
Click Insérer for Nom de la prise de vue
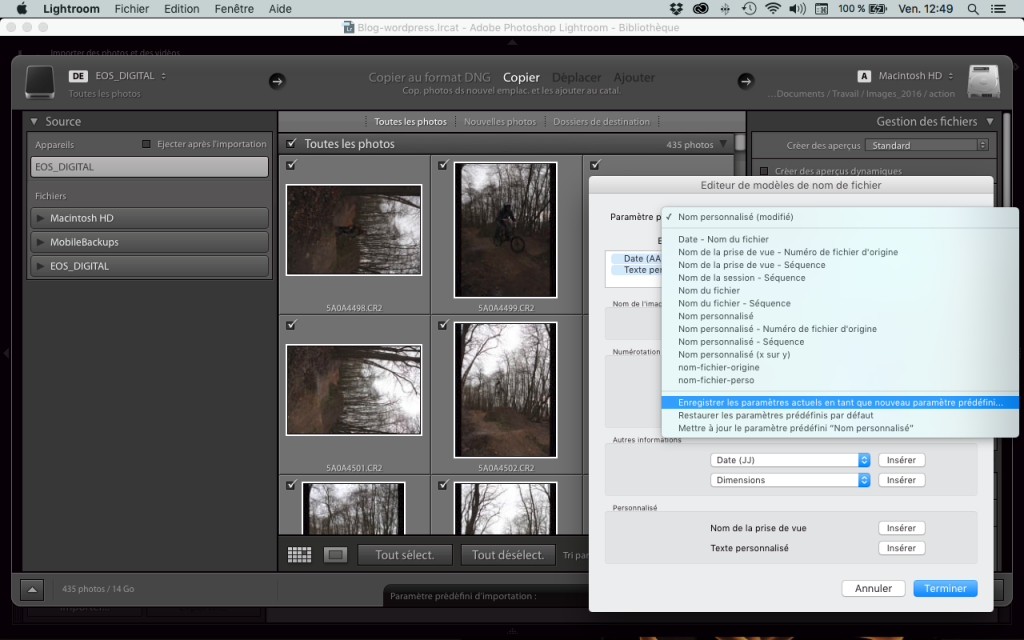click(901, 528)
